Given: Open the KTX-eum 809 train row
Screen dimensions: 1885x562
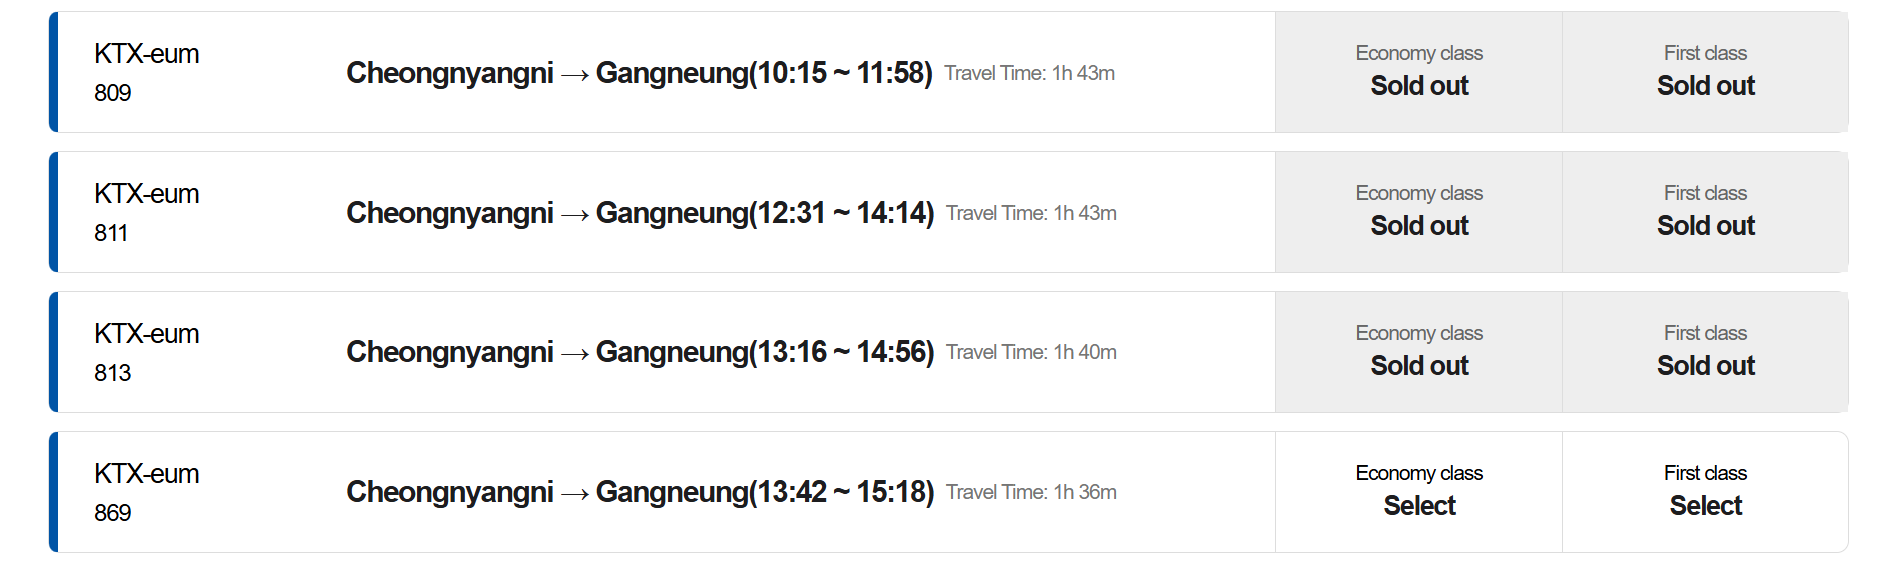Looking at the screenshot, I should tap(662, 72).
